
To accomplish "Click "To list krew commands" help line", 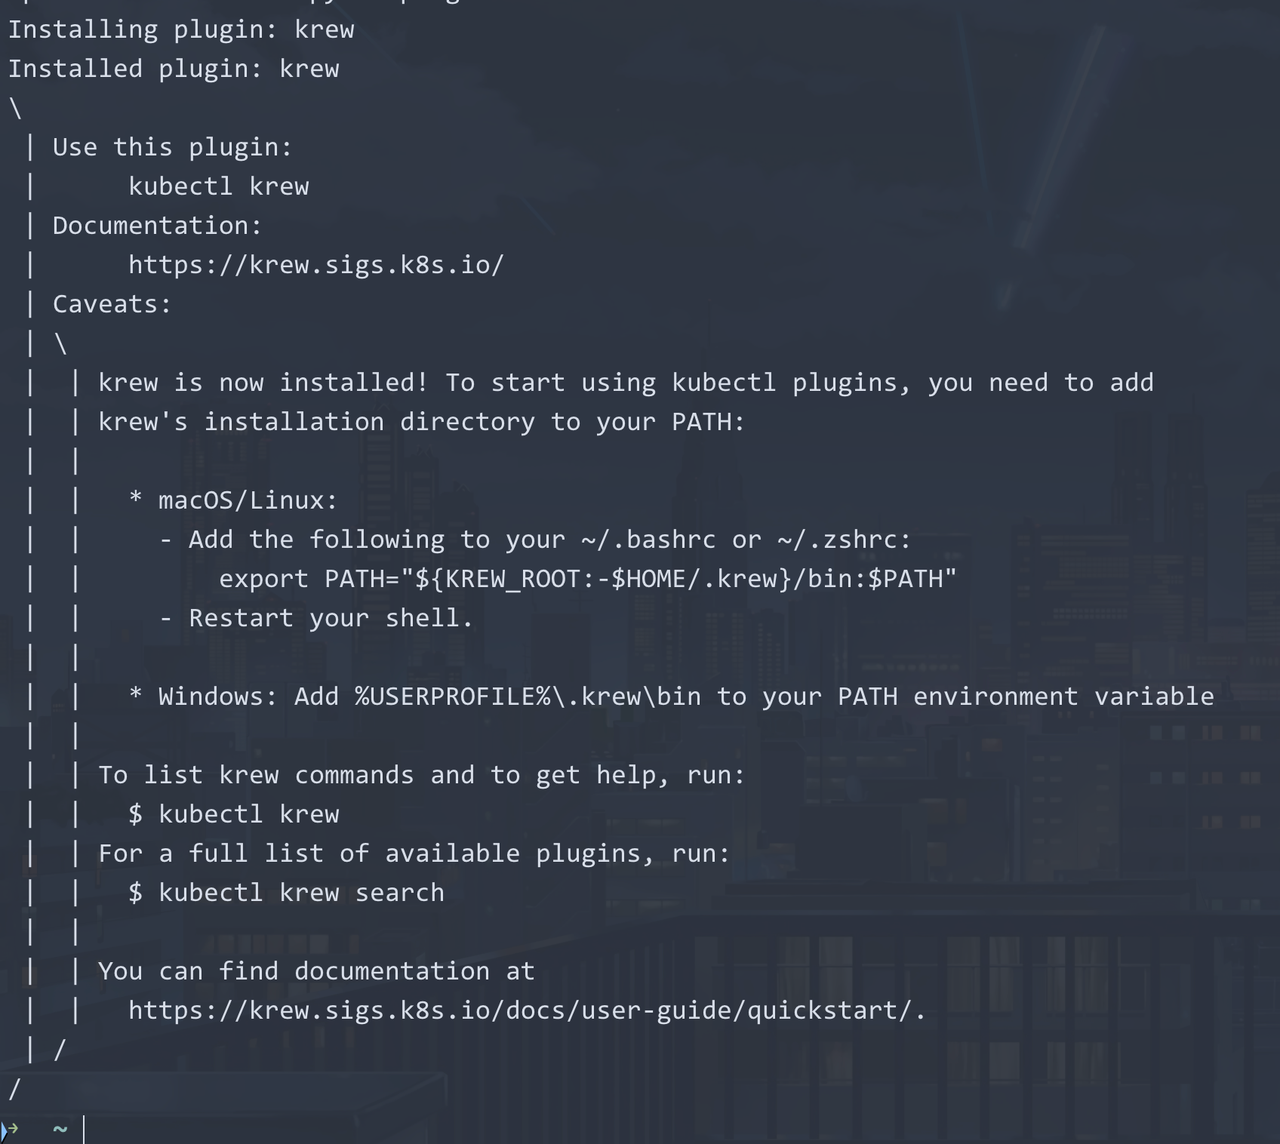I will tap(421, 775).
